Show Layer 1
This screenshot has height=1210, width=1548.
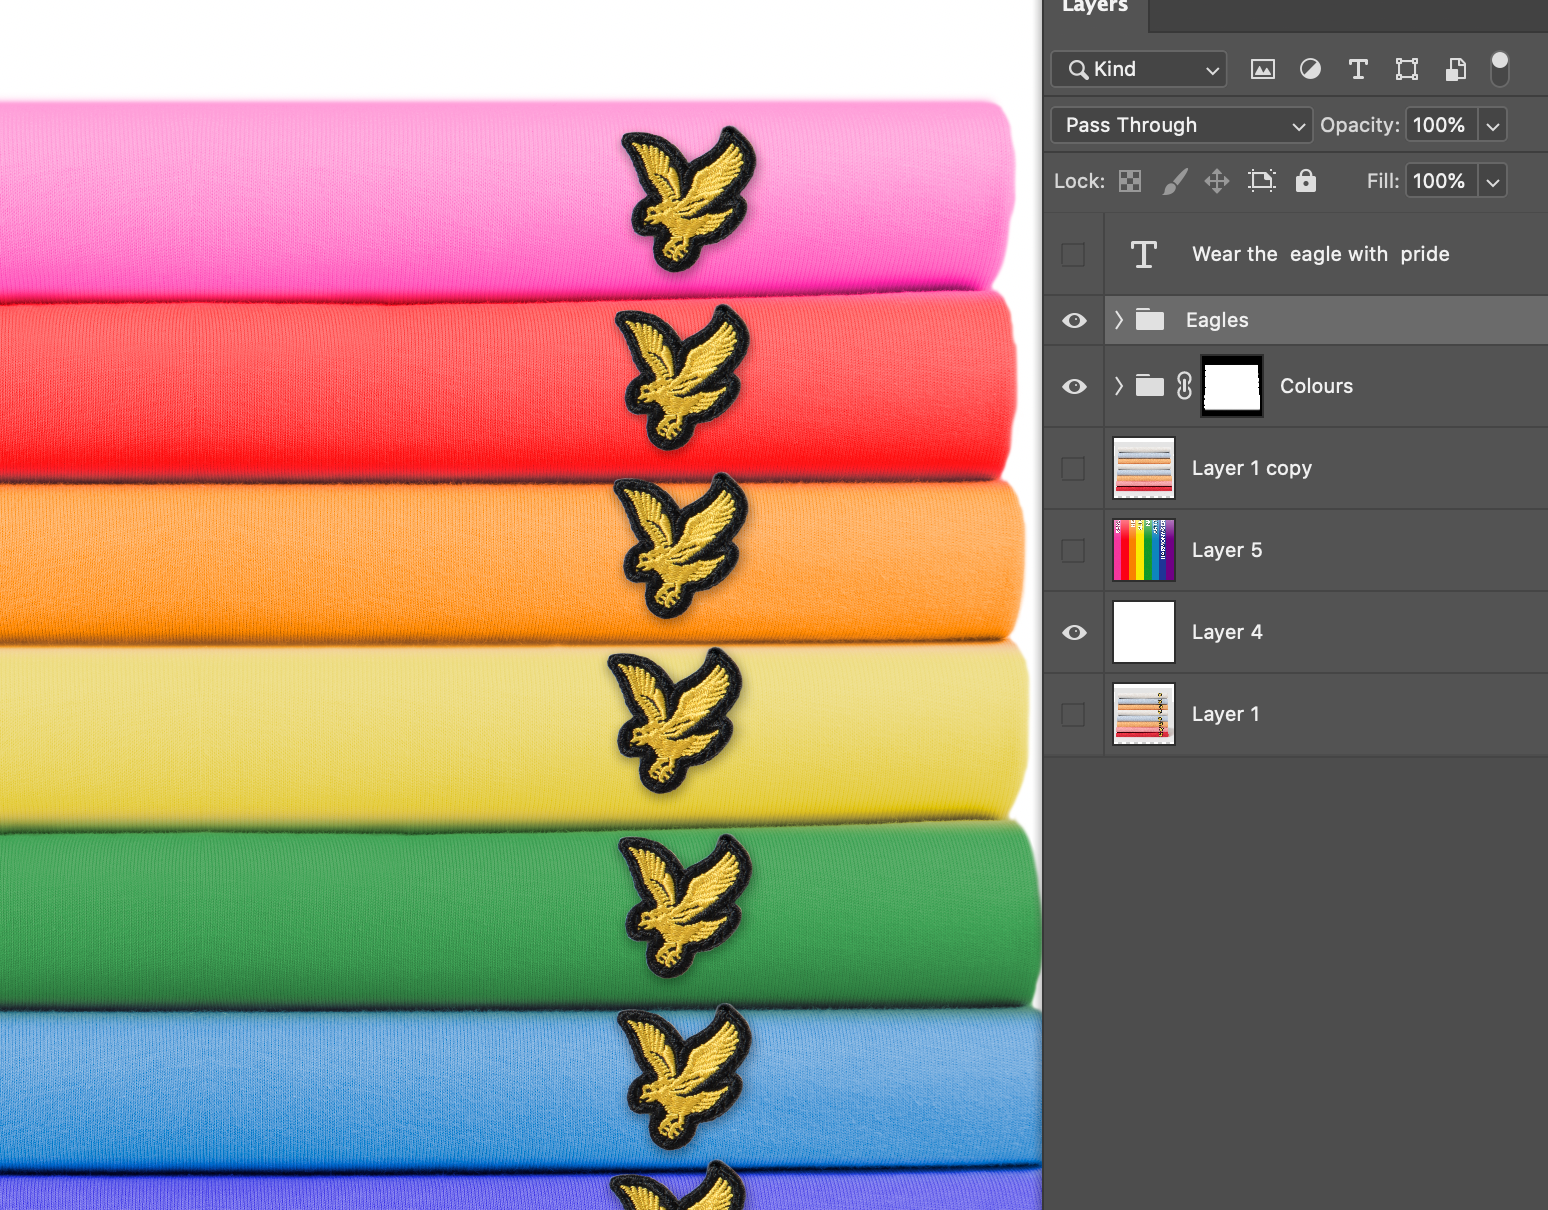[1073, 714]
